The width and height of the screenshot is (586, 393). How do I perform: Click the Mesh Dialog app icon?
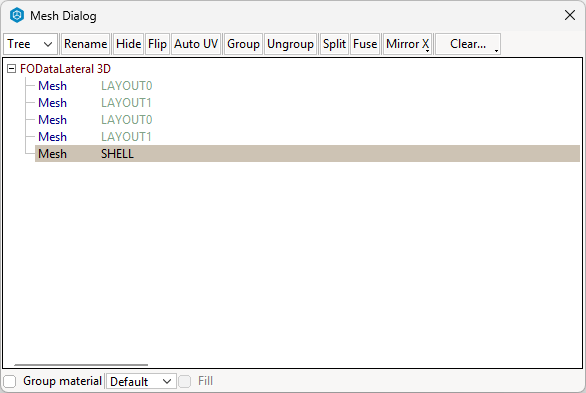coord(17,16)
